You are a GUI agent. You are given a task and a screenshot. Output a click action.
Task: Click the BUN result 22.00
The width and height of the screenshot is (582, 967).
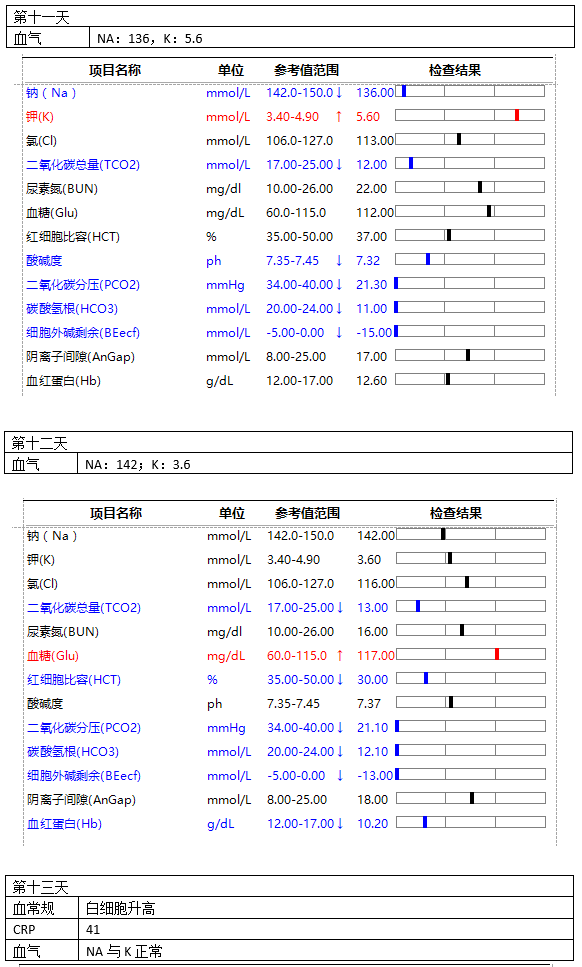372,189
